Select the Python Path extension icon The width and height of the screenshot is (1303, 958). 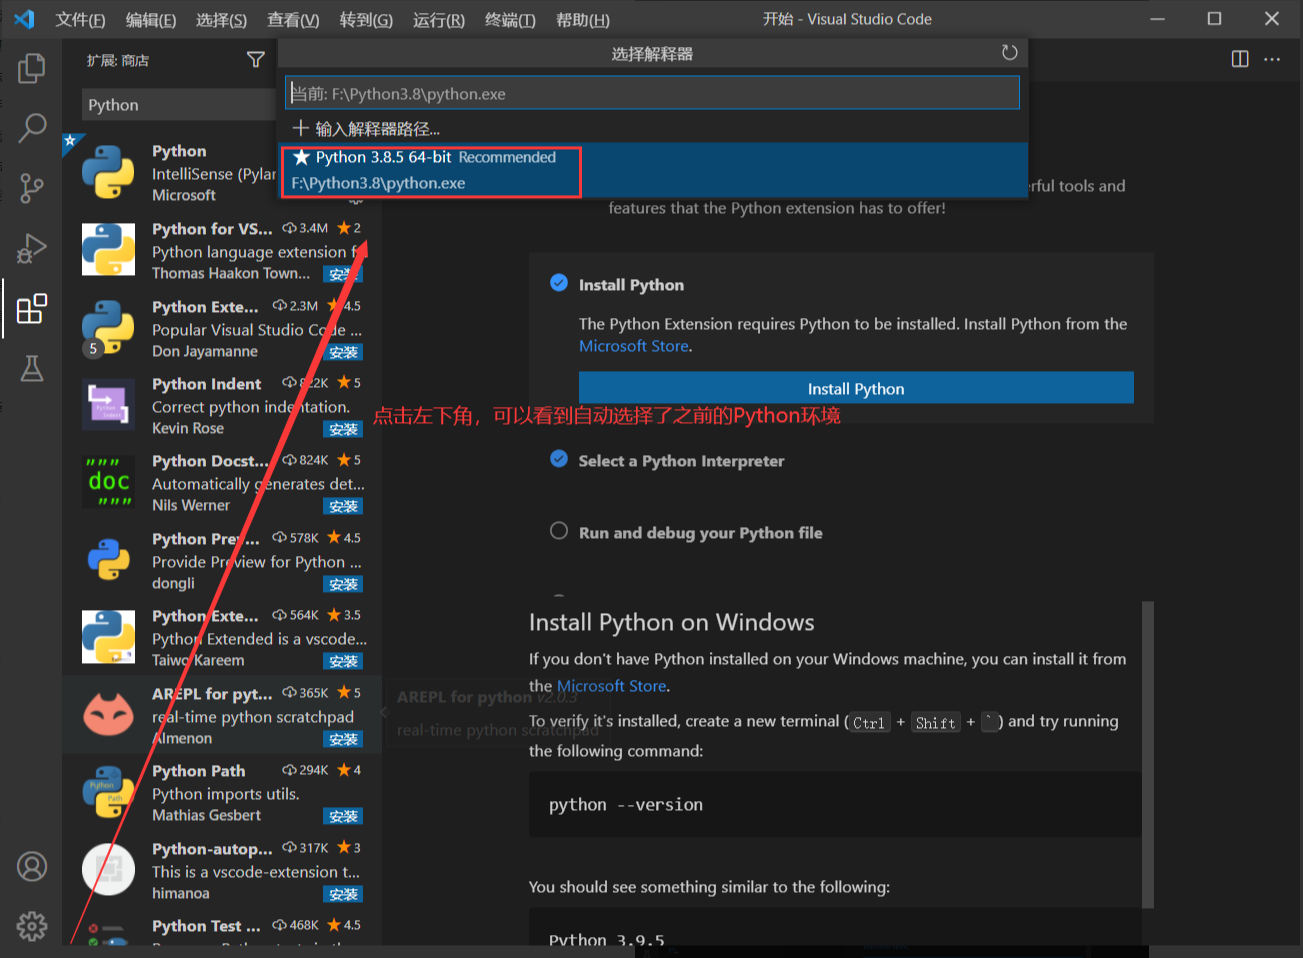point(108,792)
